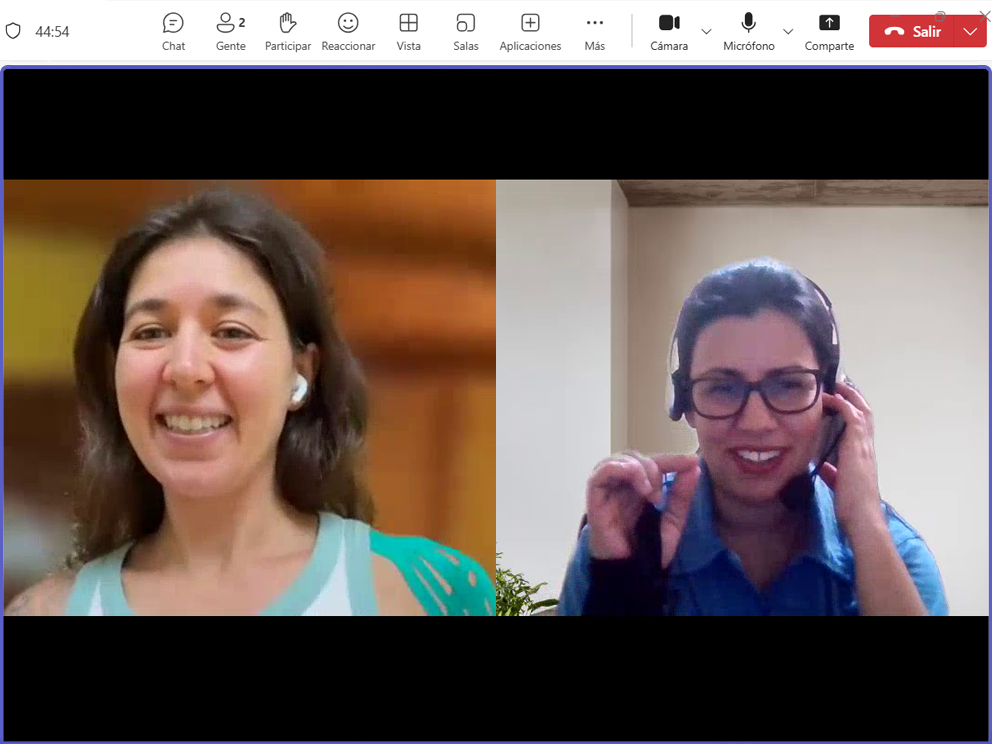Open the Más options menu

pos(595,32)
